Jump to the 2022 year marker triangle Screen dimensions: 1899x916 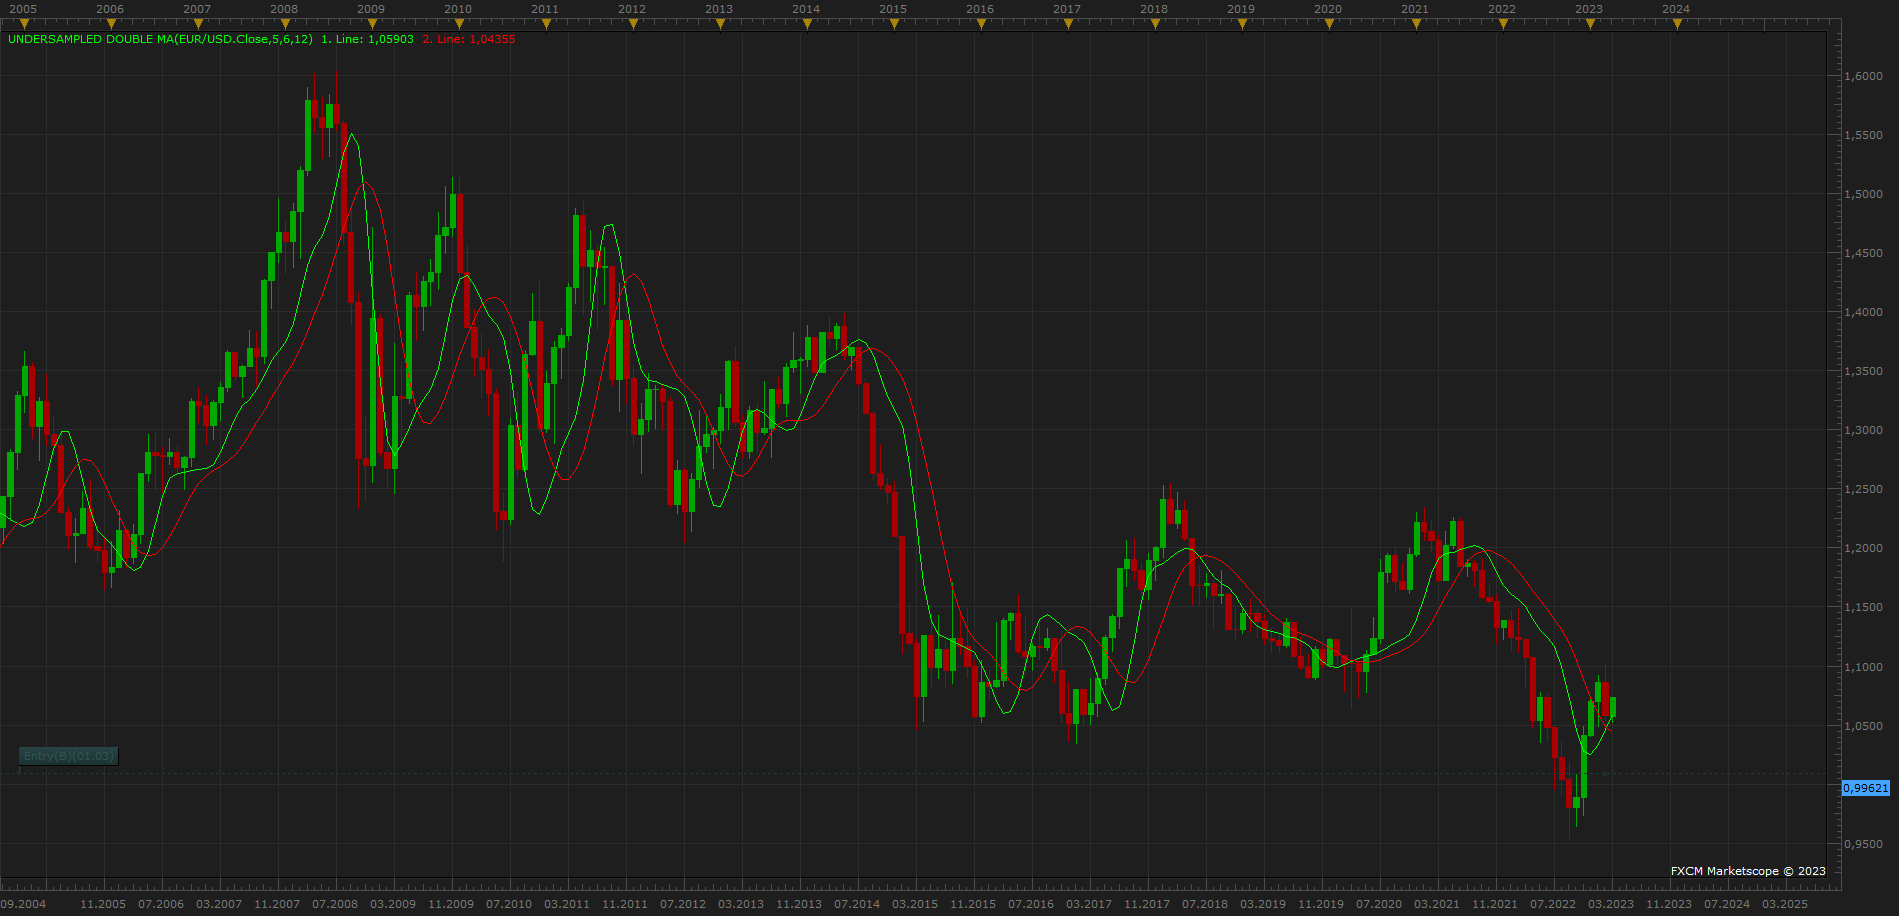coord(1503,24)
